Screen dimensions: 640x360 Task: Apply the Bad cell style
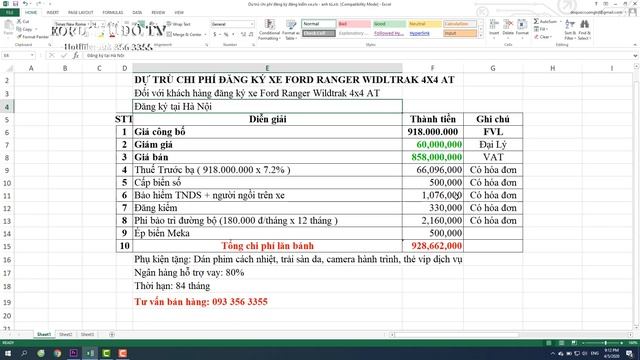click(x=354, y=24)
